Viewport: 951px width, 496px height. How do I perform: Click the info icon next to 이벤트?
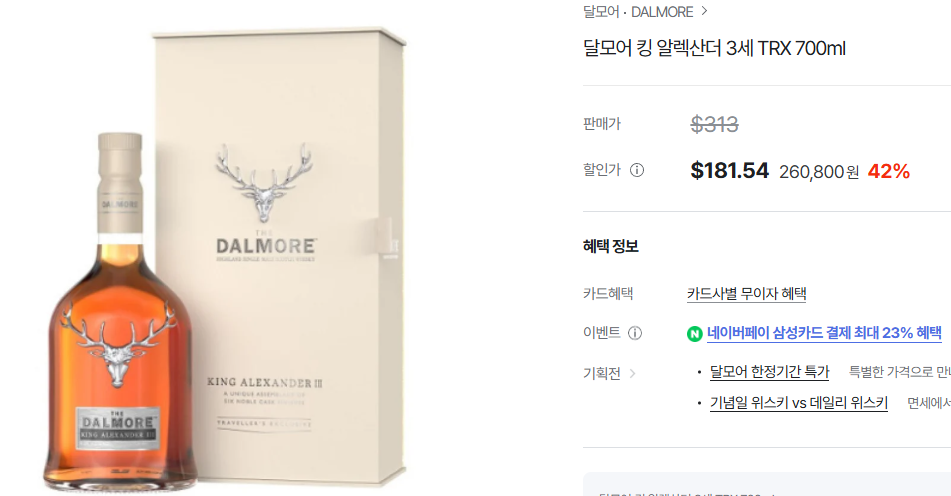(634, 333)
